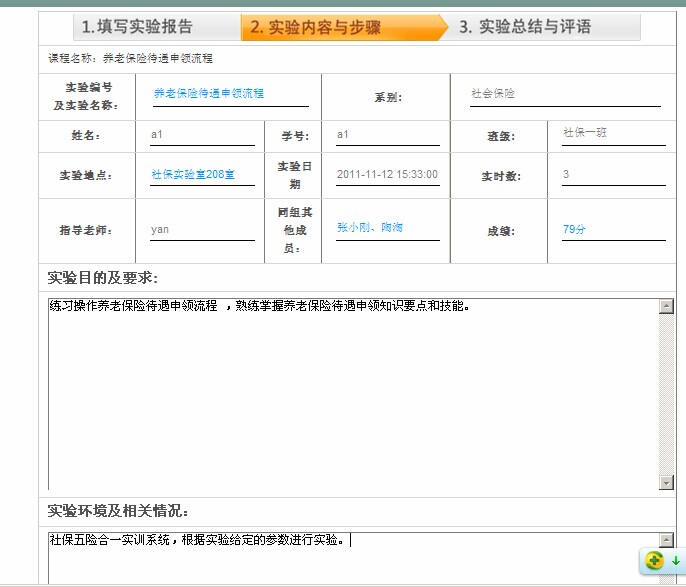
Task: Click the green download arrow icon
Action: (675, 561)
